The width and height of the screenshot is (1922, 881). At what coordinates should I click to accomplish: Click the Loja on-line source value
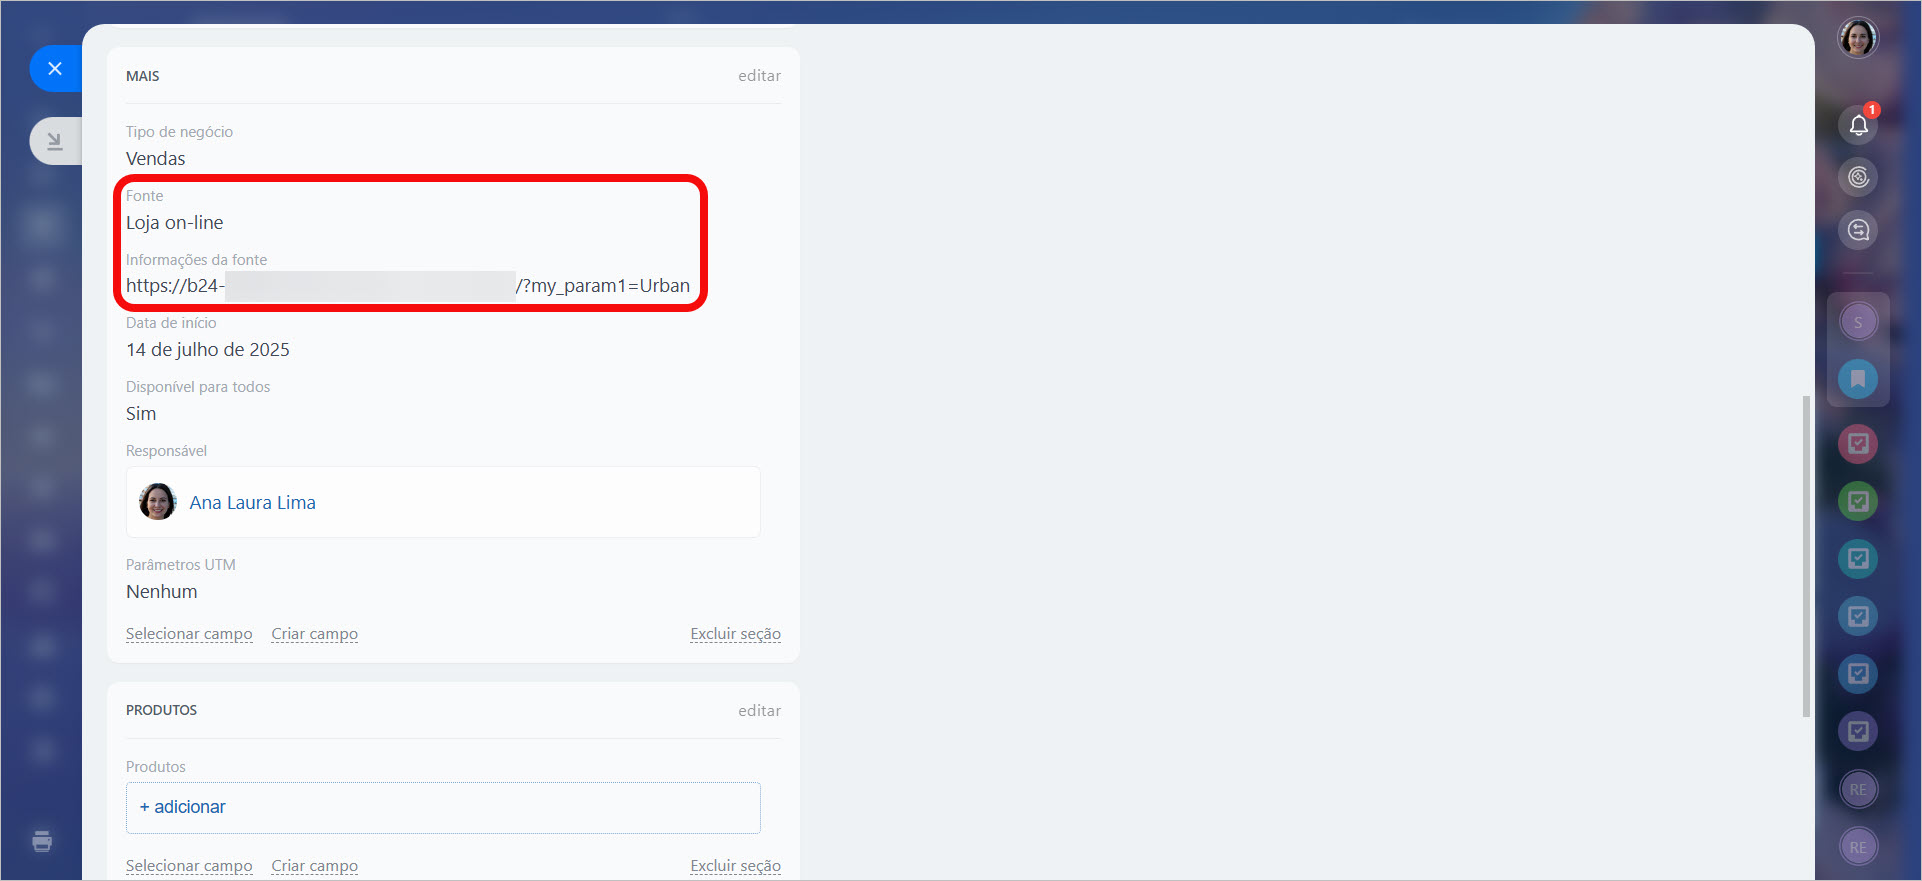[x=174, y=223]
